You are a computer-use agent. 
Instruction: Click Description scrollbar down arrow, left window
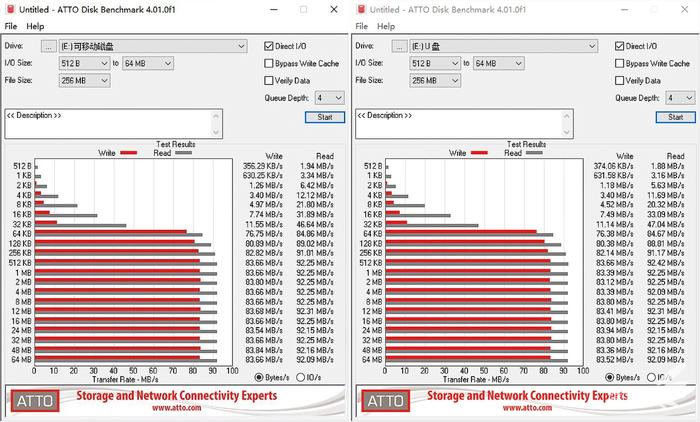(216, 132)
